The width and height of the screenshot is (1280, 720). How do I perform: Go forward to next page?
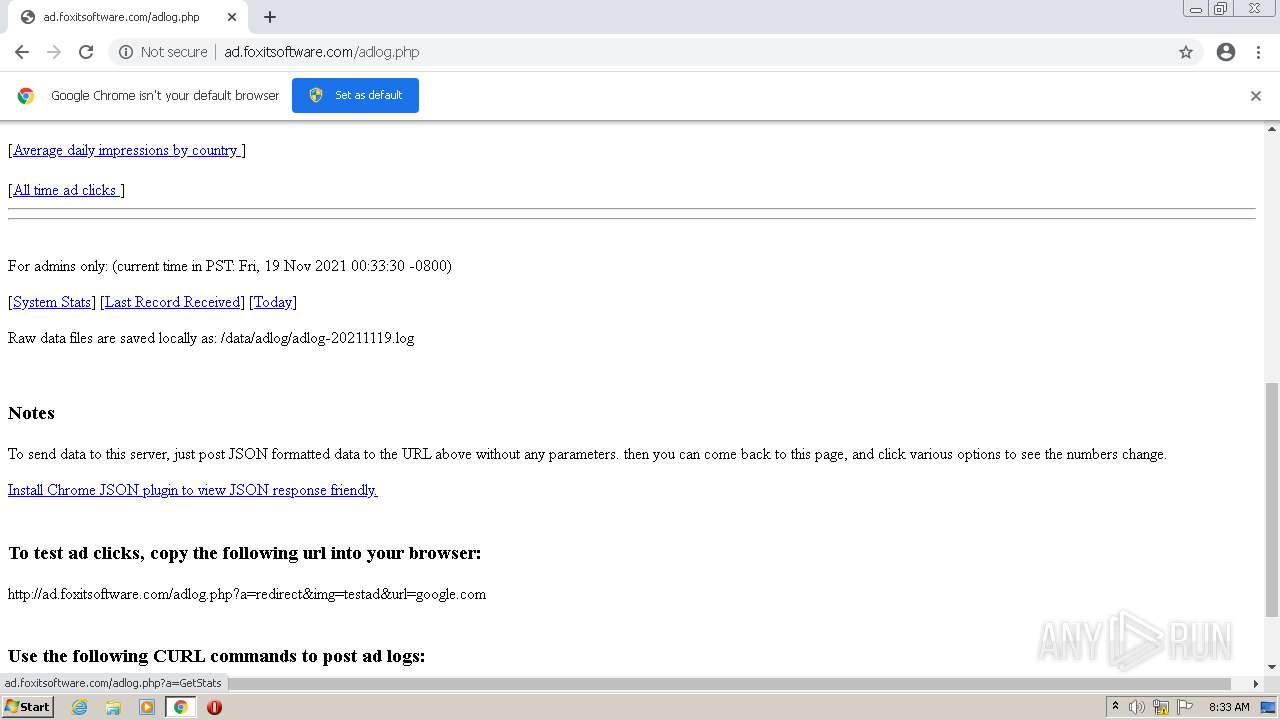coord(54,52)
